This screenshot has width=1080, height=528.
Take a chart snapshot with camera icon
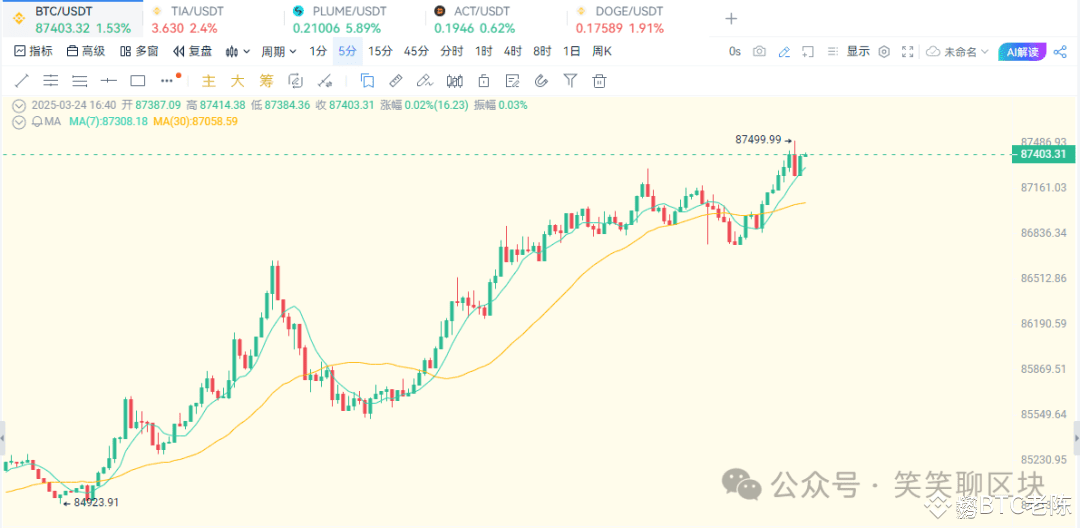tap(759, 52)
